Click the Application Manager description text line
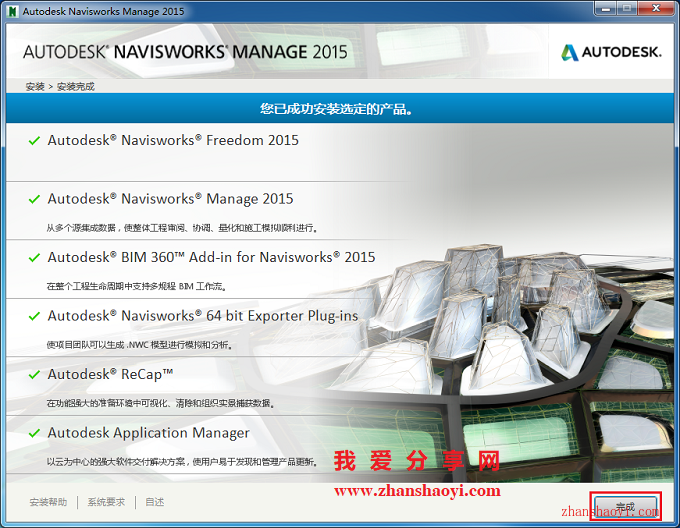 182,462
